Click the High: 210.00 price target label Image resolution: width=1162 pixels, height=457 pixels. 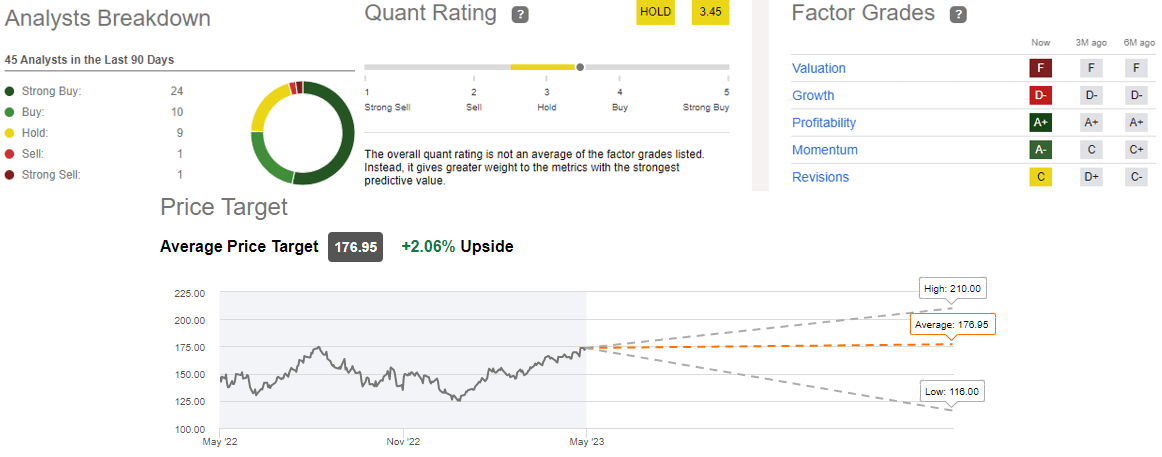click(x=952, y=289)
